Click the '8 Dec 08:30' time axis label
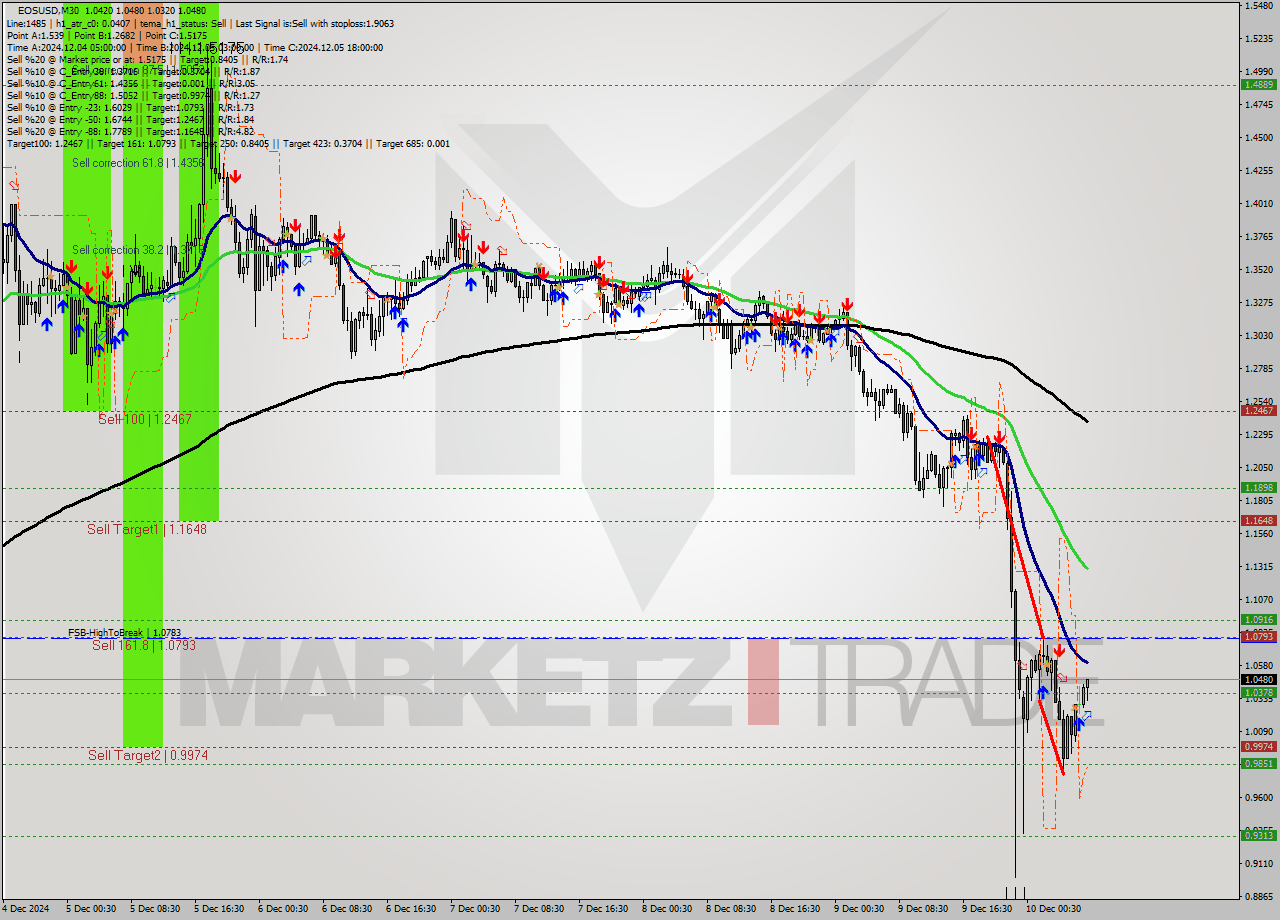 (731, 909)
